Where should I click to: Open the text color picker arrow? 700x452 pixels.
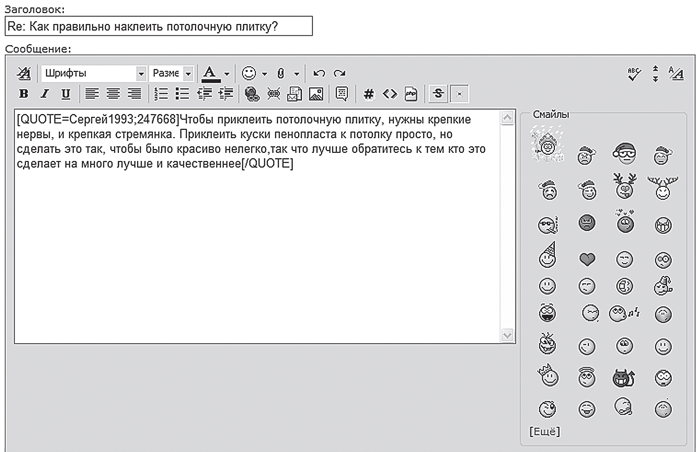click(227, 74)
